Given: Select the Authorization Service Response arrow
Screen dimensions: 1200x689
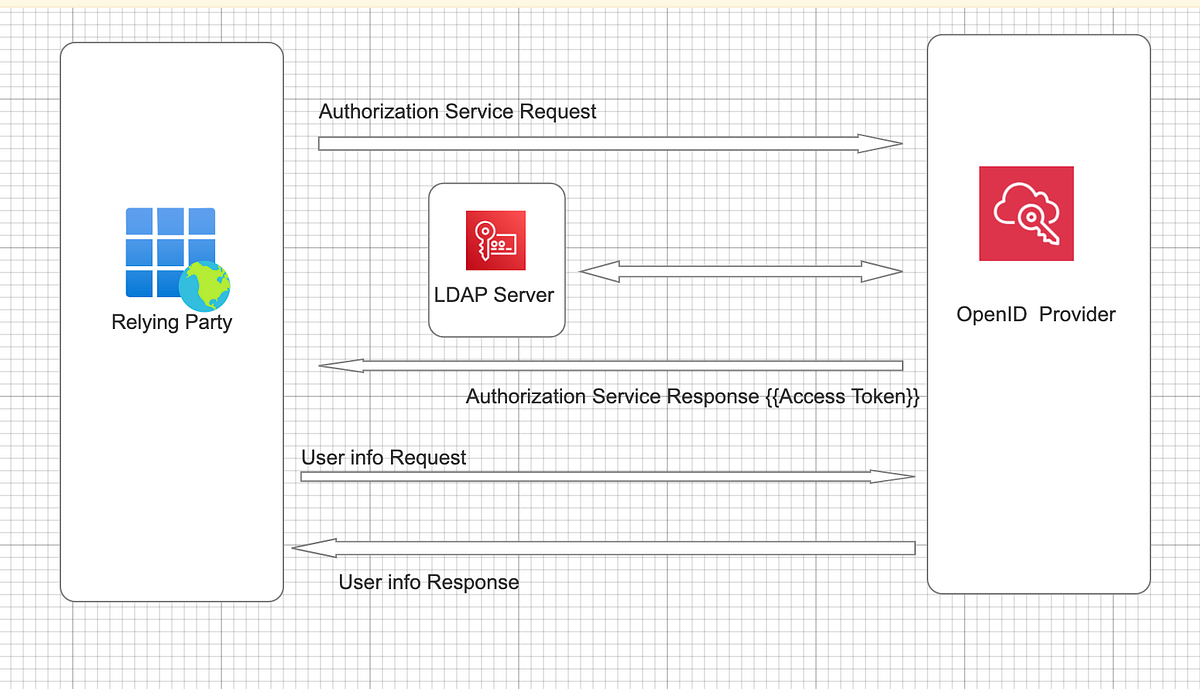Looking at the screenshot, I should pos(610,366).
